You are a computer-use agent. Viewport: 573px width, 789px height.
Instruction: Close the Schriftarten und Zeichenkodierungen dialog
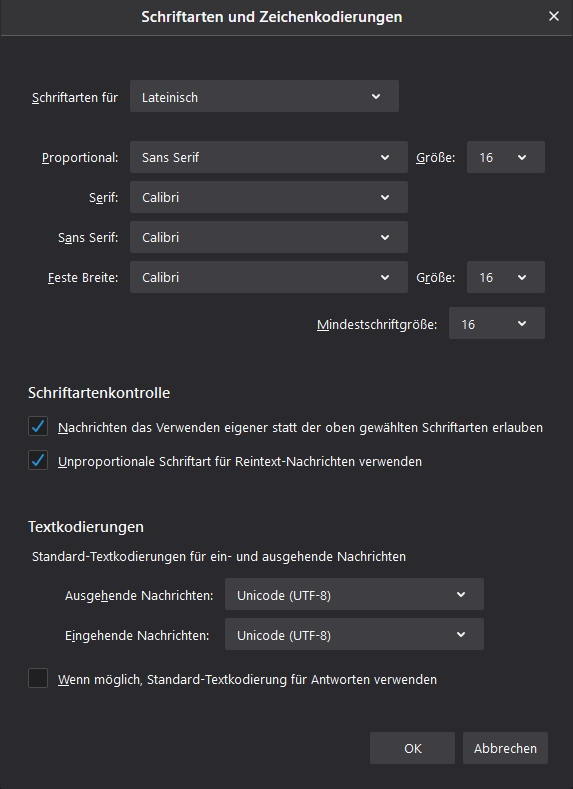coord(554,16)
